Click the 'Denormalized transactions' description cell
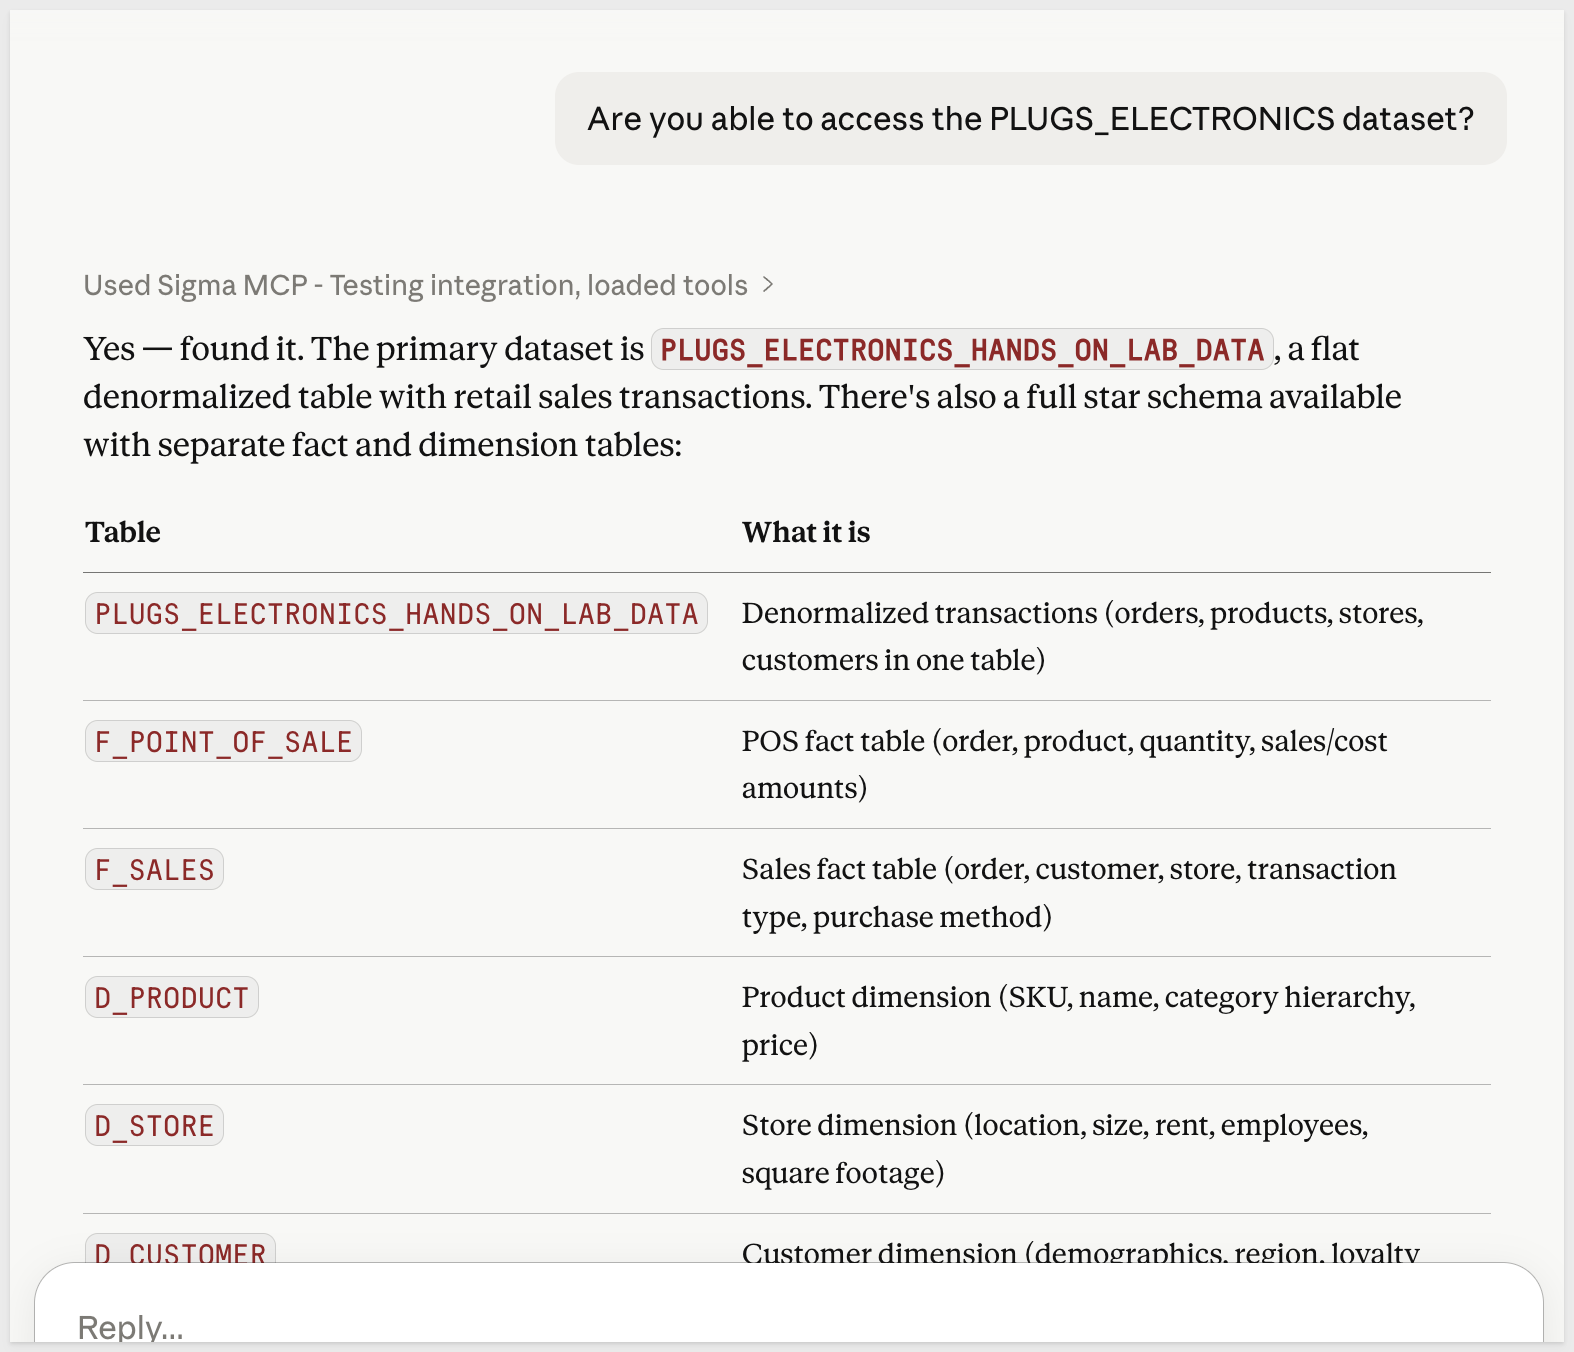Screen dimensions: 1574x1352 click(x=1082, y=636)
